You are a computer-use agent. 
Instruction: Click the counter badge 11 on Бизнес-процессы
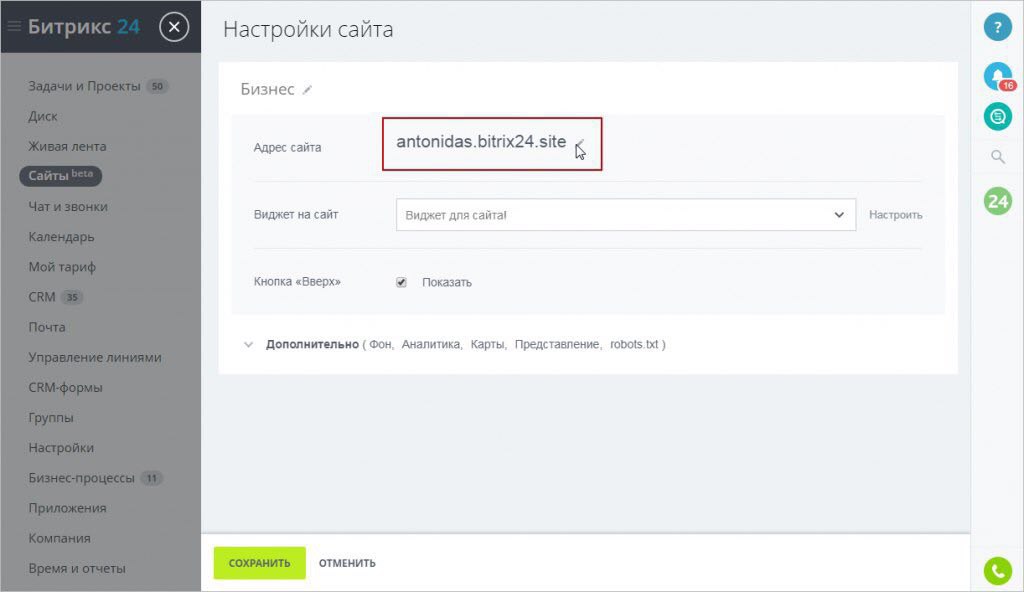point(151,478)
